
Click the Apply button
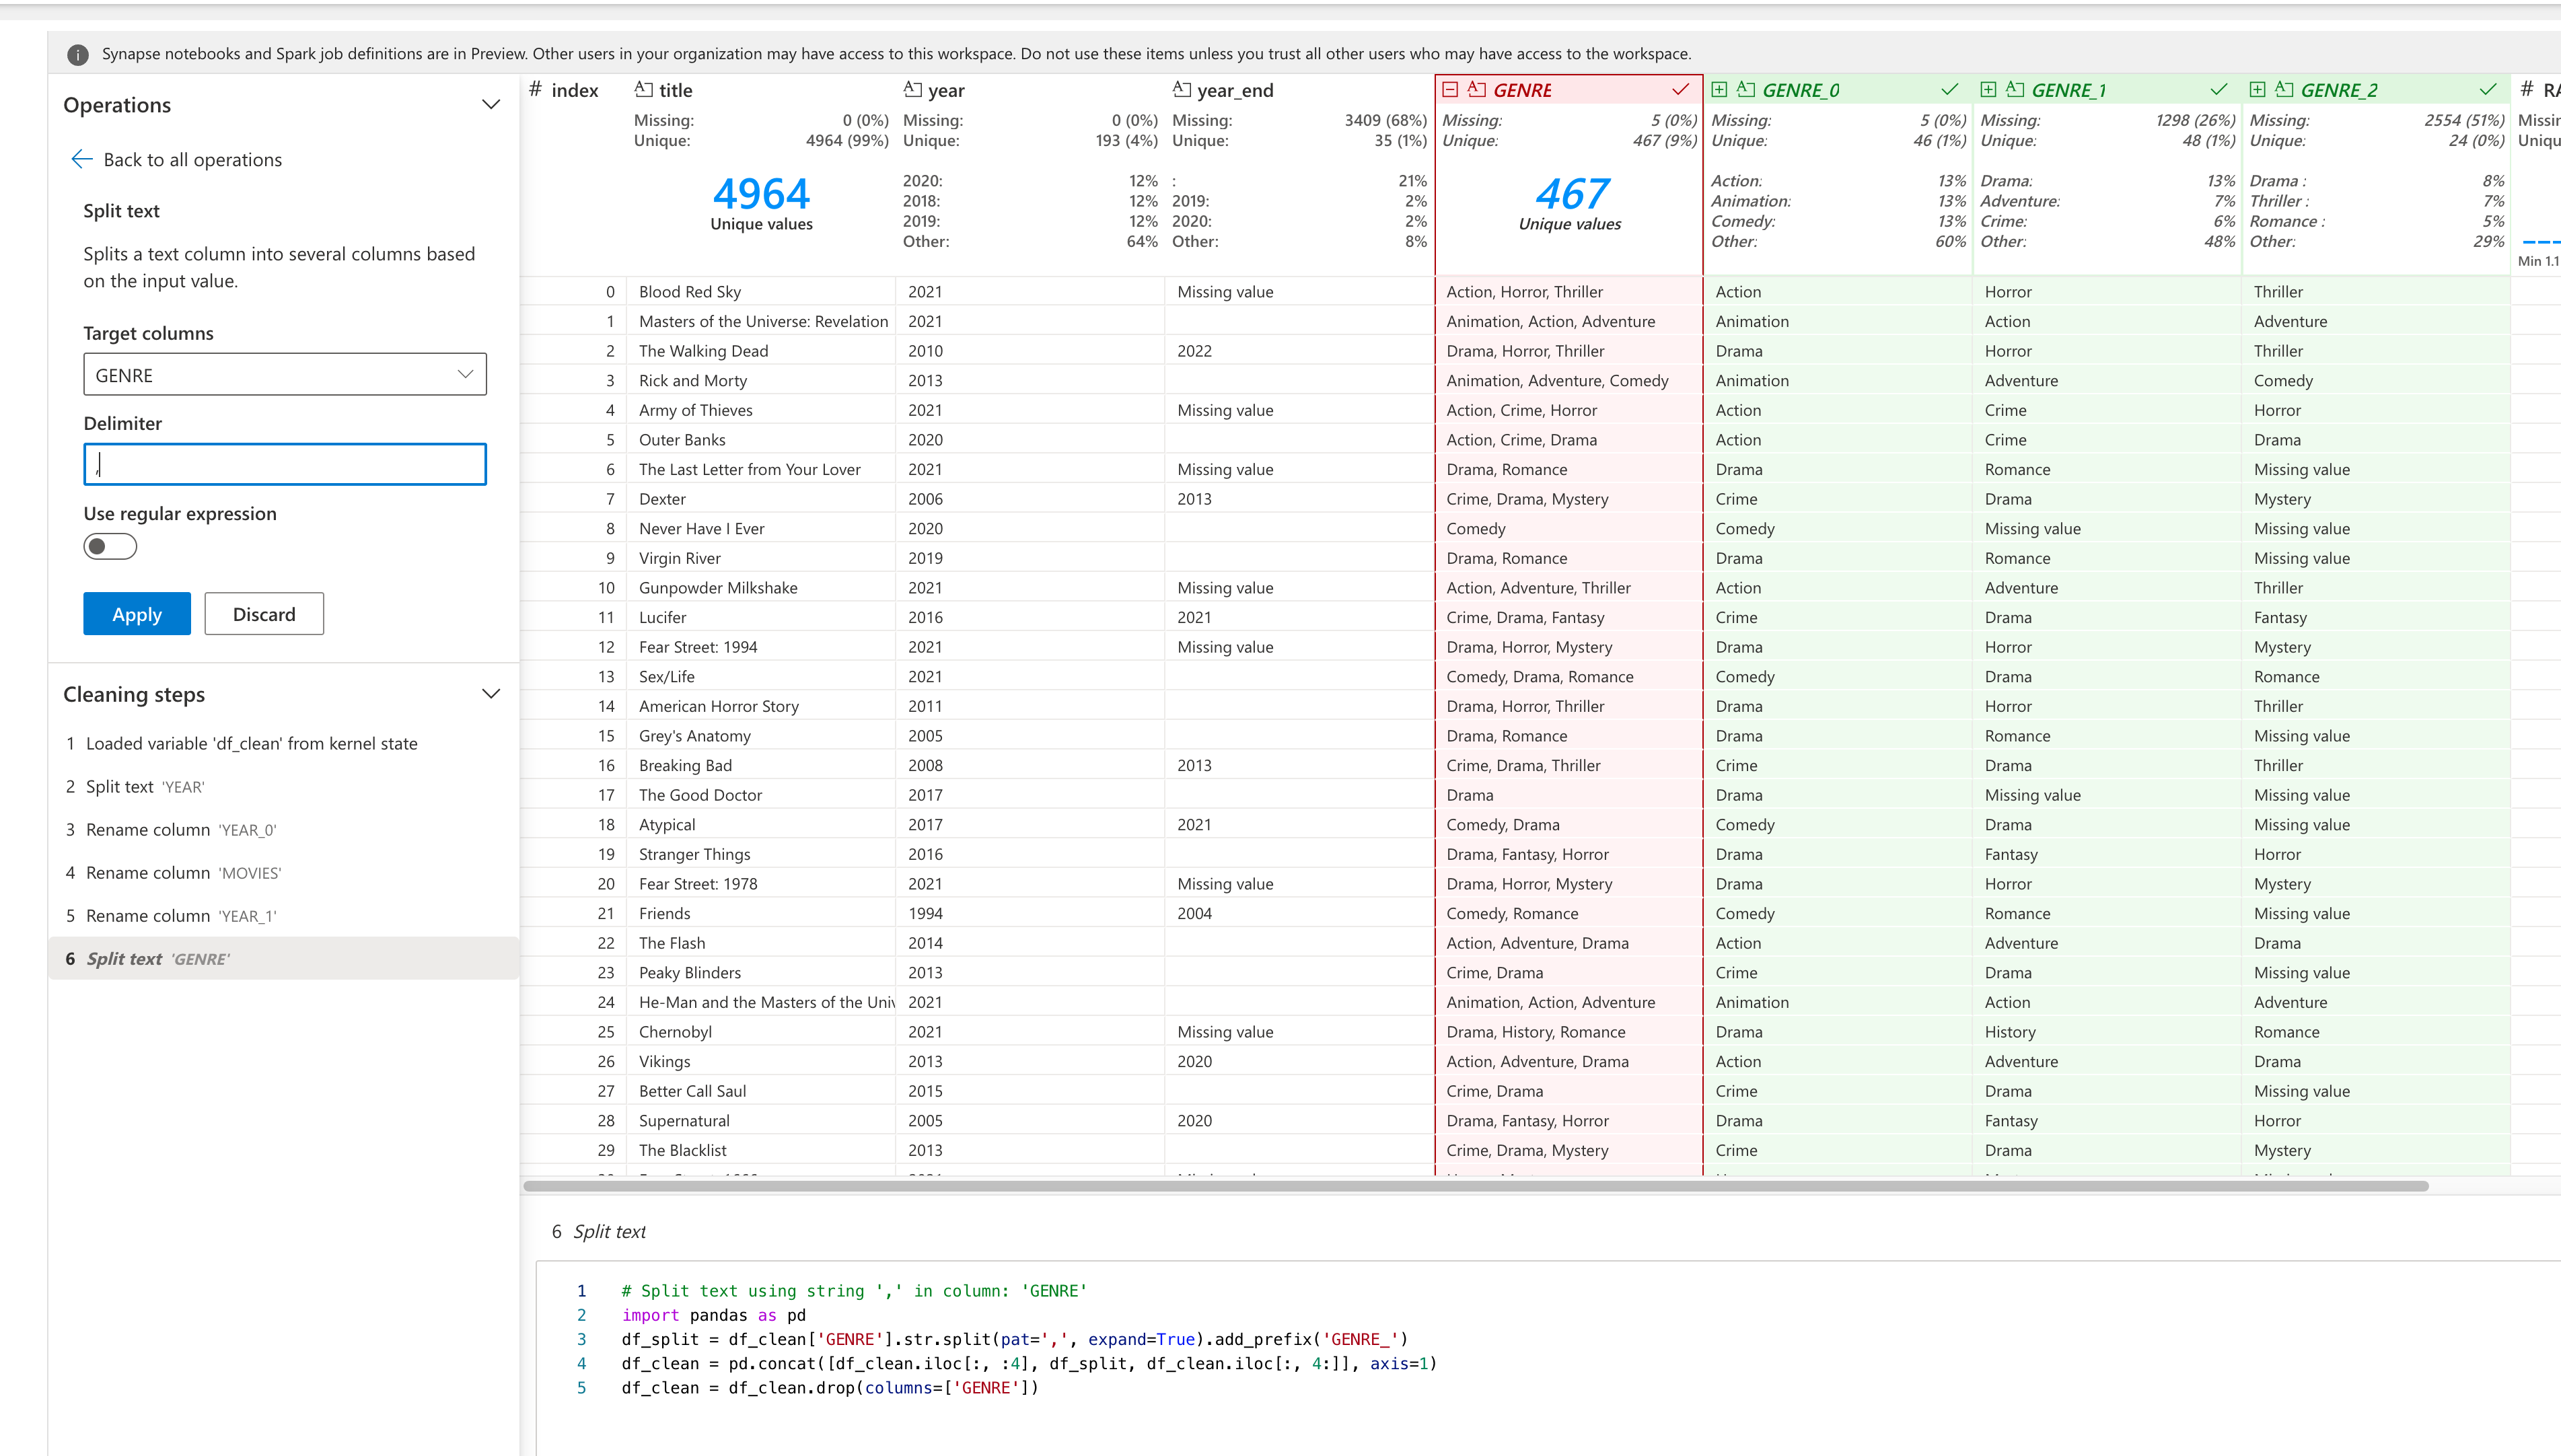coord(137,614)
